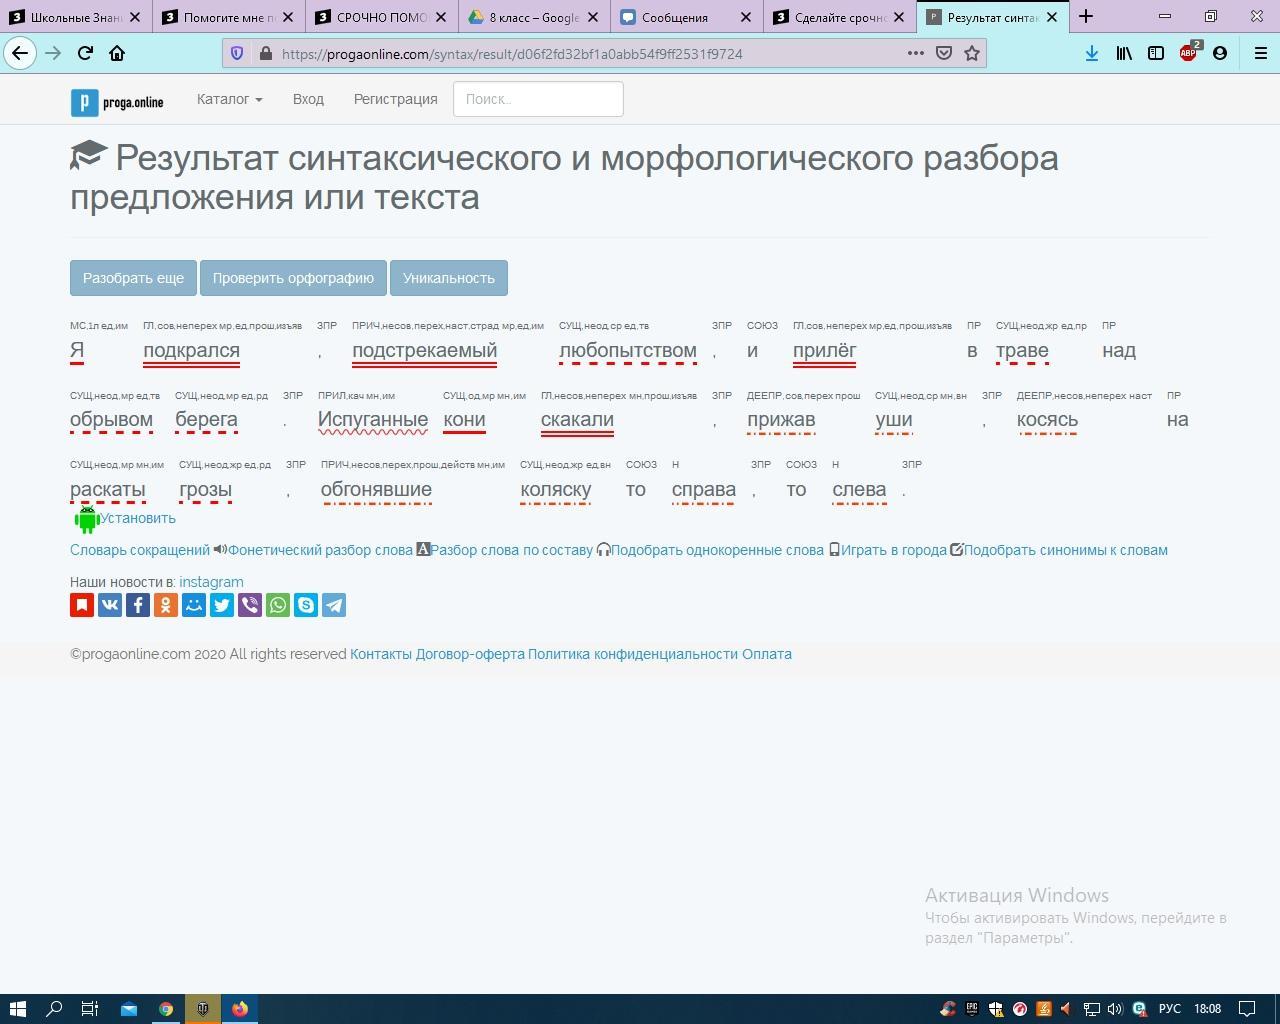The width and height of the screenshot is (1280, 1024).
Task: Click the Разобрать еще button
Action: 133,278
